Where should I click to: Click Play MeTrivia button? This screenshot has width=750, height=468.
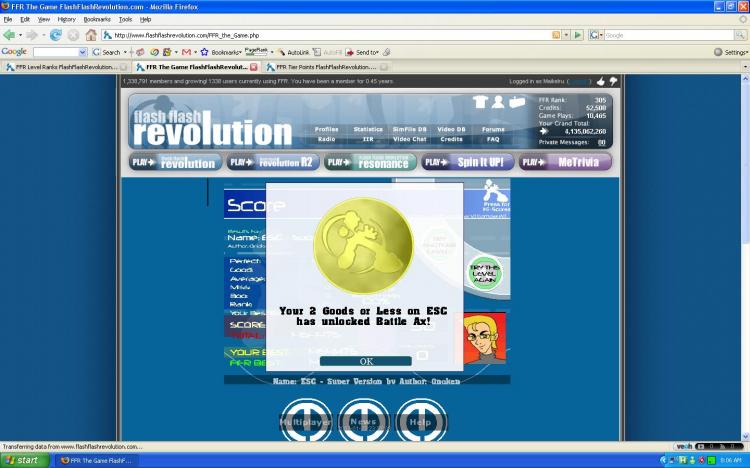565,162
